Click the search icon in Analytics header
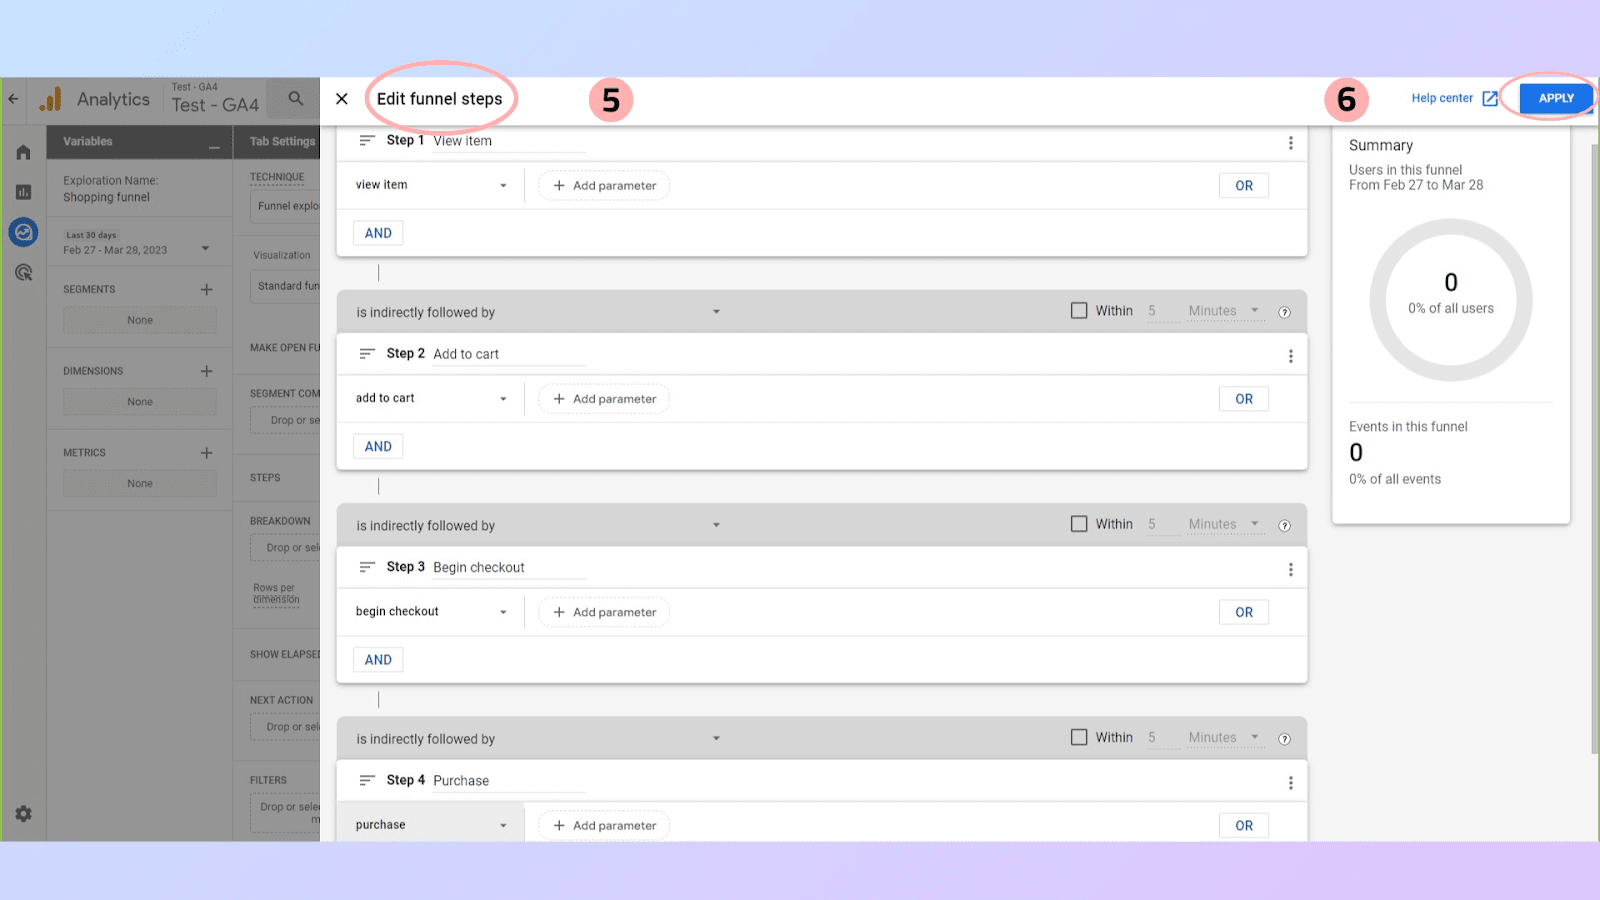The height and width of the screenshot is (900, 1600). (296, 98)
